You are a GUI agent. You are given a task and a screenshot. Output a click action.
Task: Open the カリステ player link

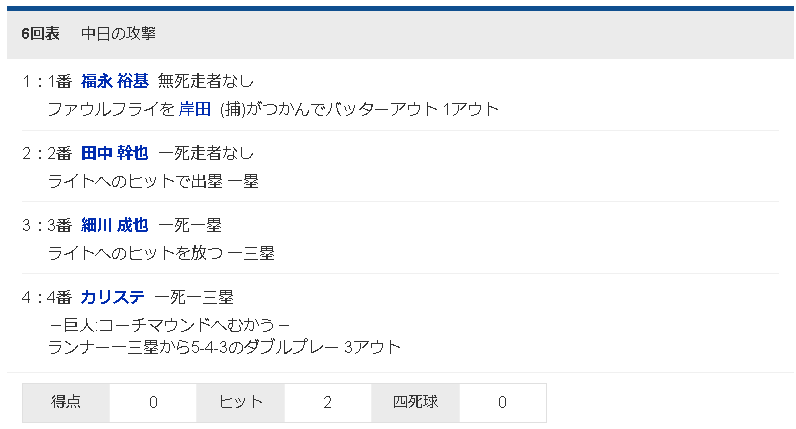tap(112, 297)
